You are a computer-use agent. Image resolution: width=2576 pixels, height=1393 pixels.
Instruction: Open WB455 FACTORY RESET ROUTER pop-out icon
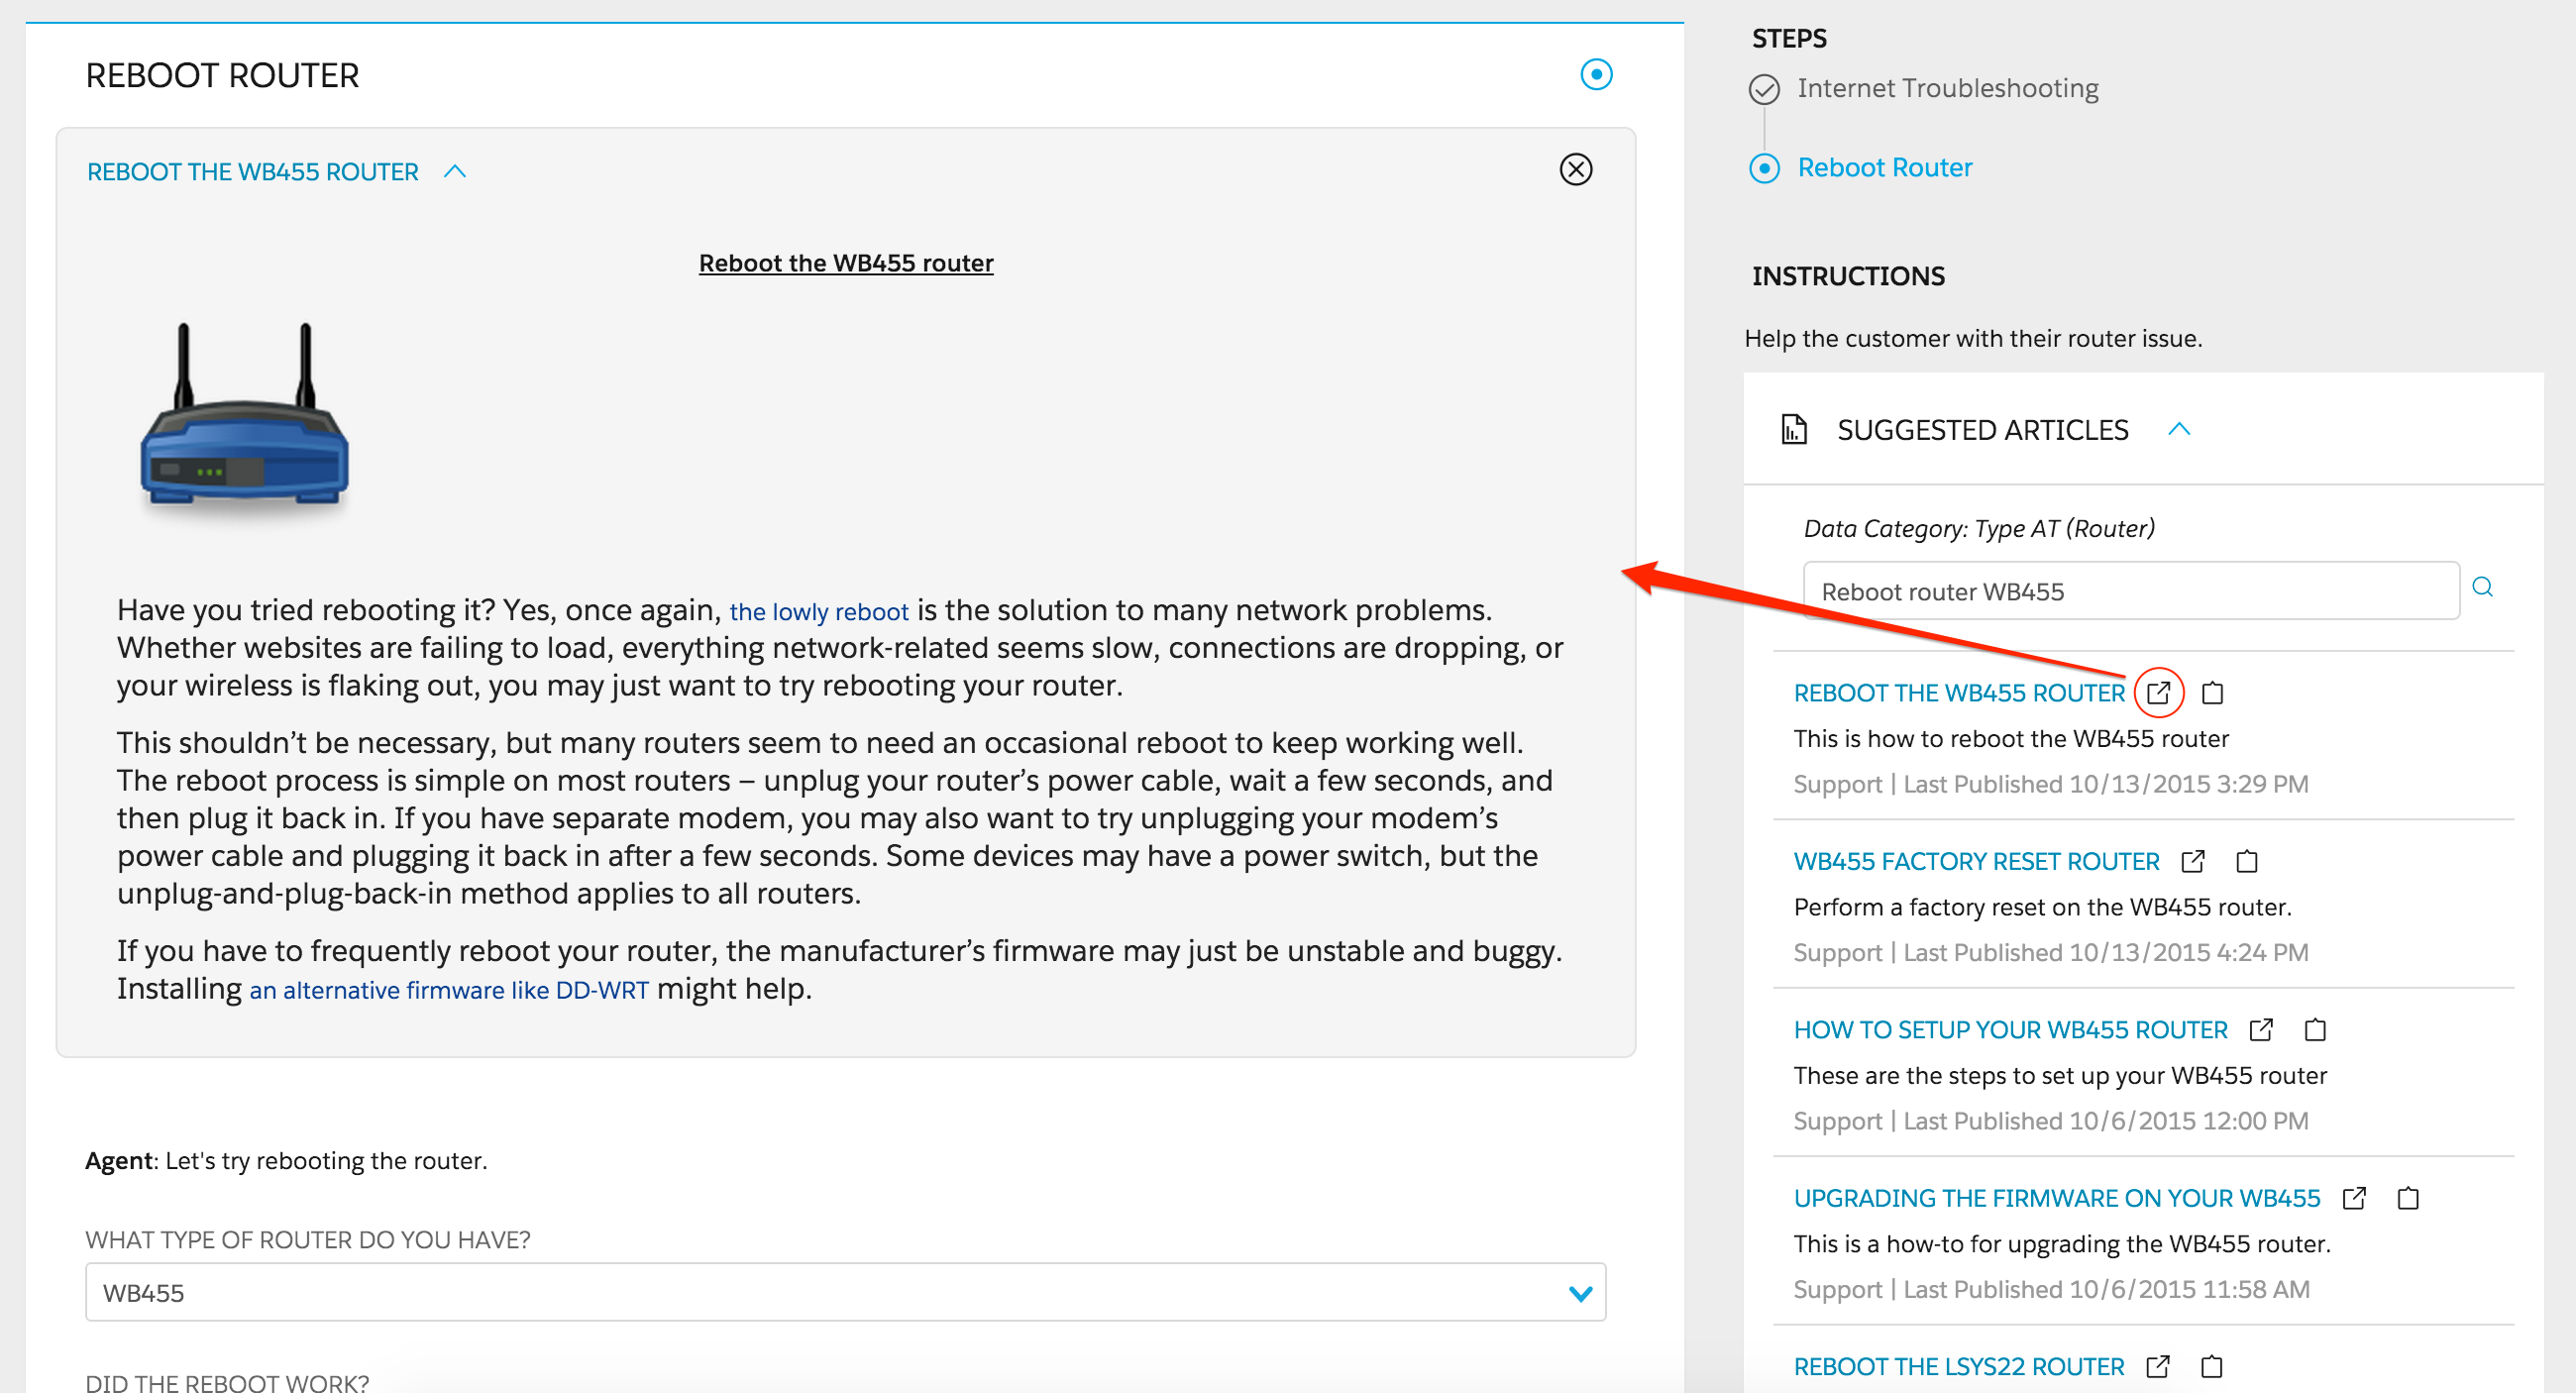[2192, 861]
